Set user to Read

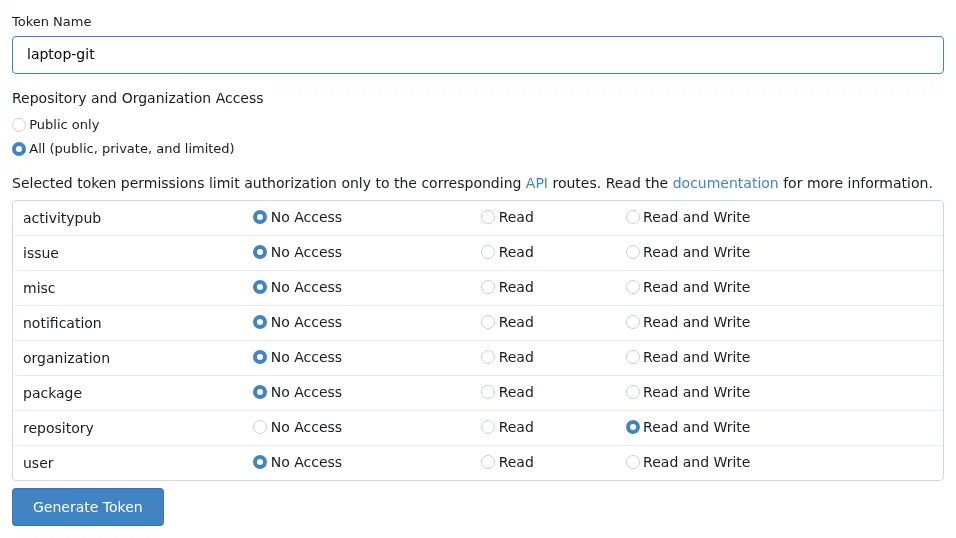tap(488, 462)
